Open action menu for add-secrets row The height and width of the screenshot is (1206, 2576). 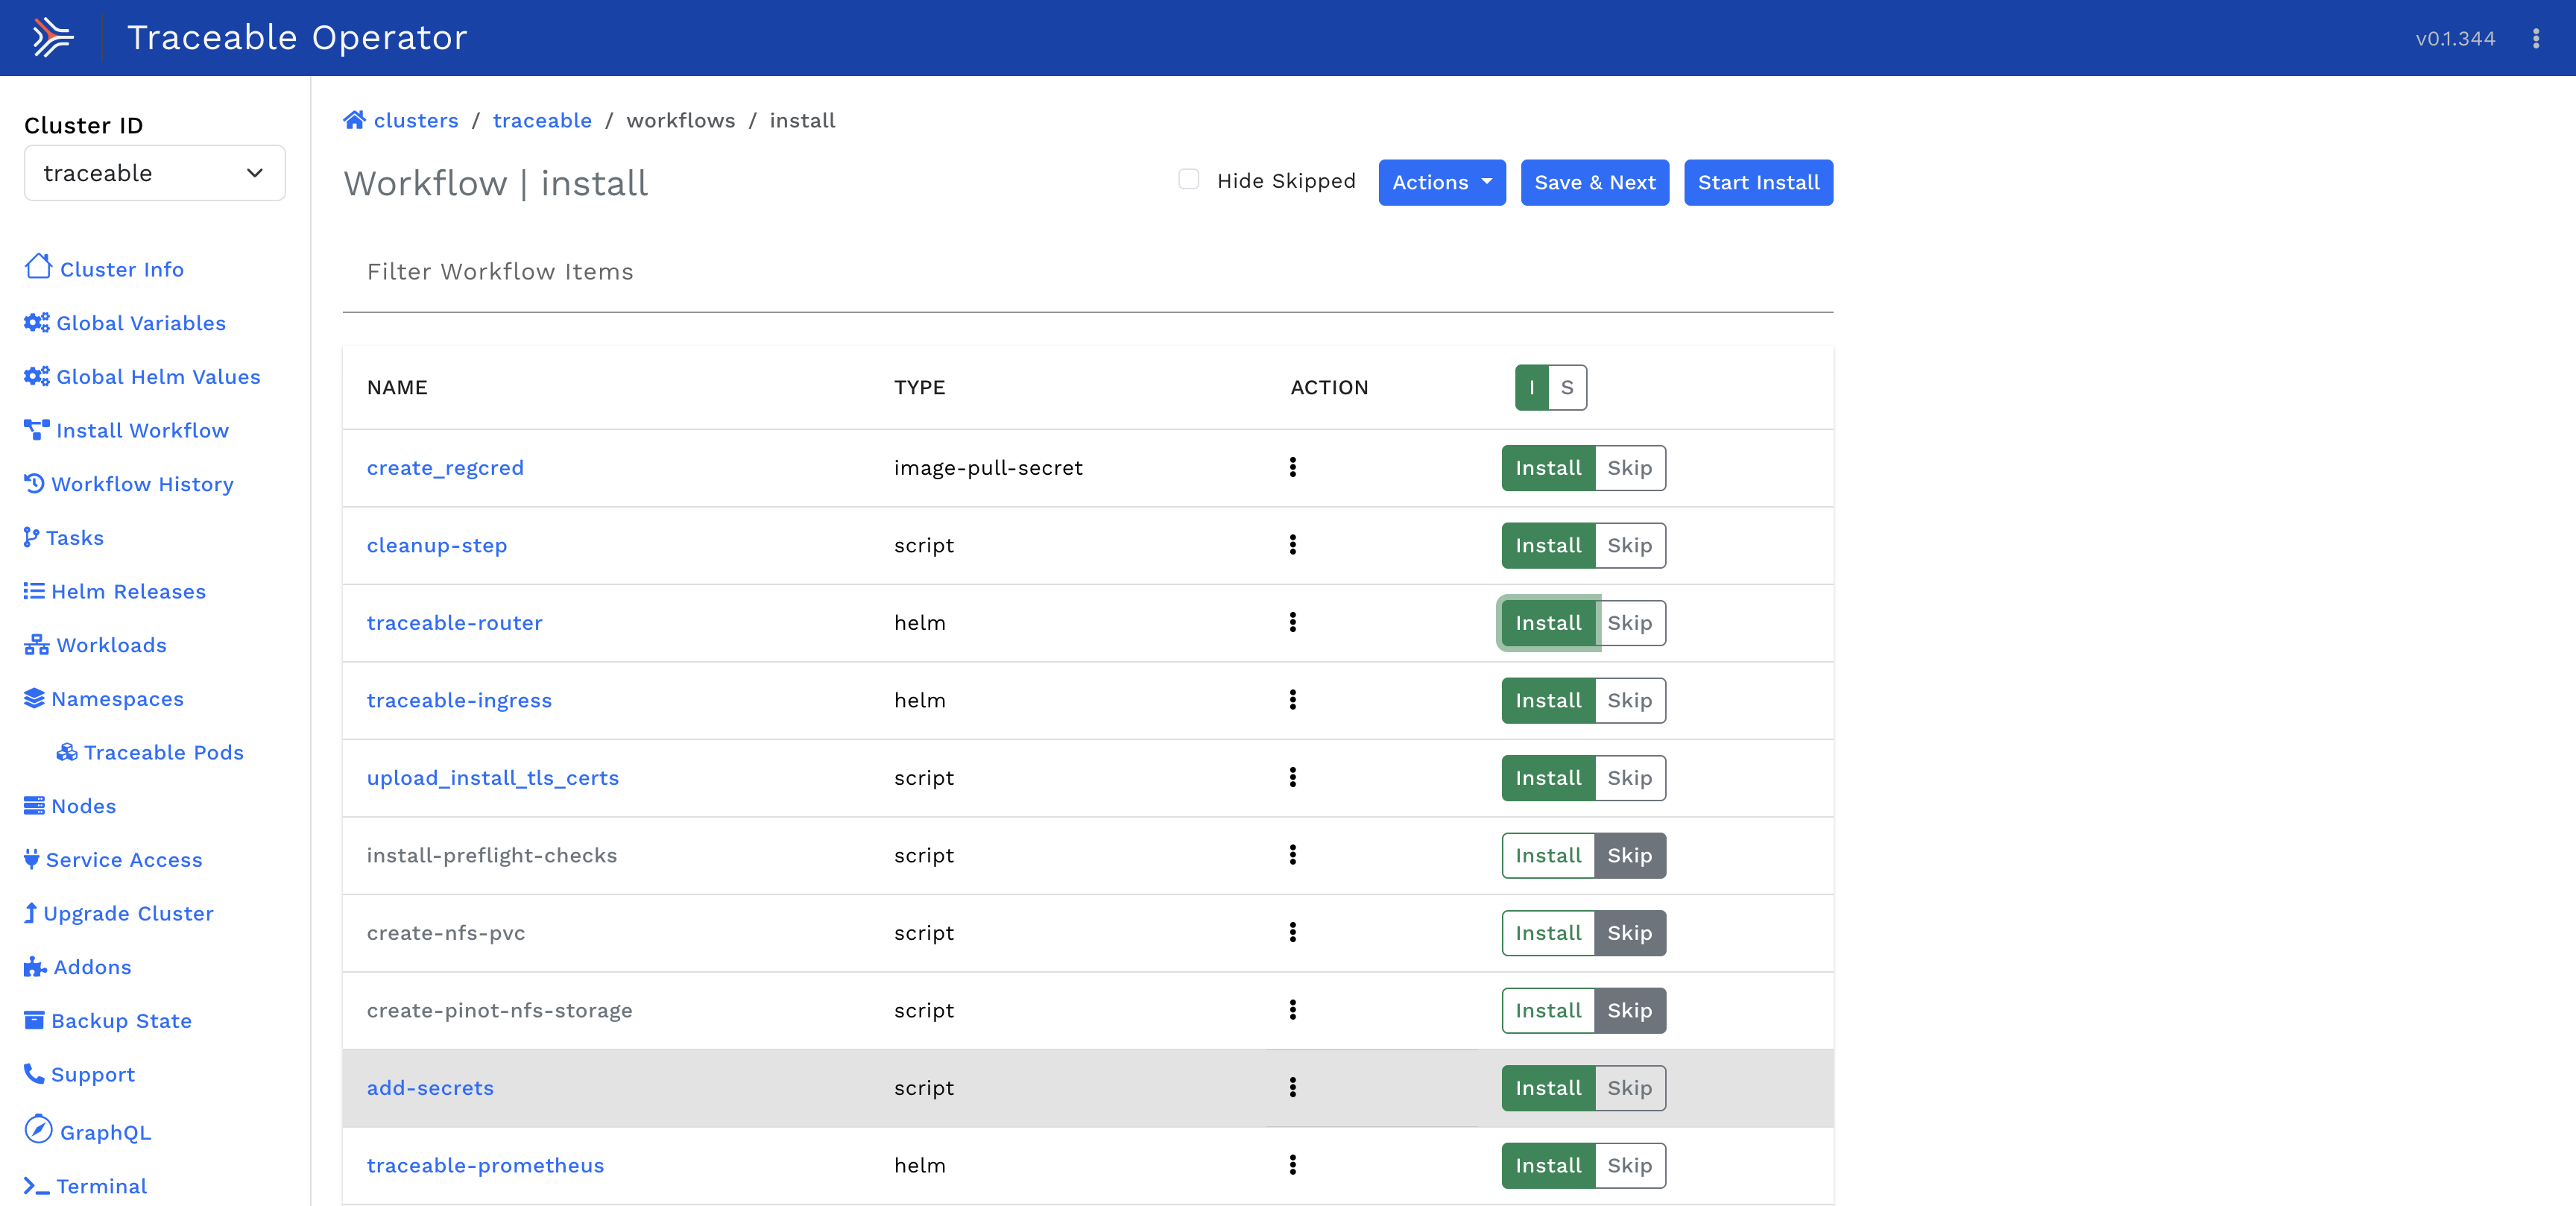pos(1292,1087)
